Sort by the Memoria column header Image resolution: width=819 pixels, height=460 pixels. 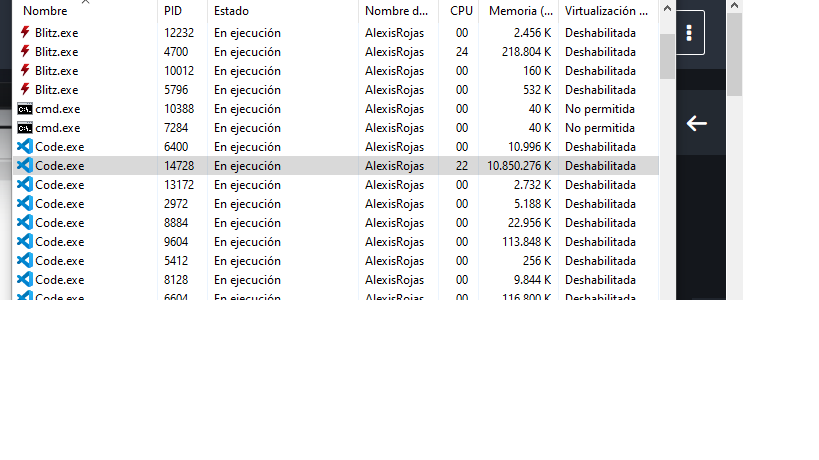click(x=519, y=10)
